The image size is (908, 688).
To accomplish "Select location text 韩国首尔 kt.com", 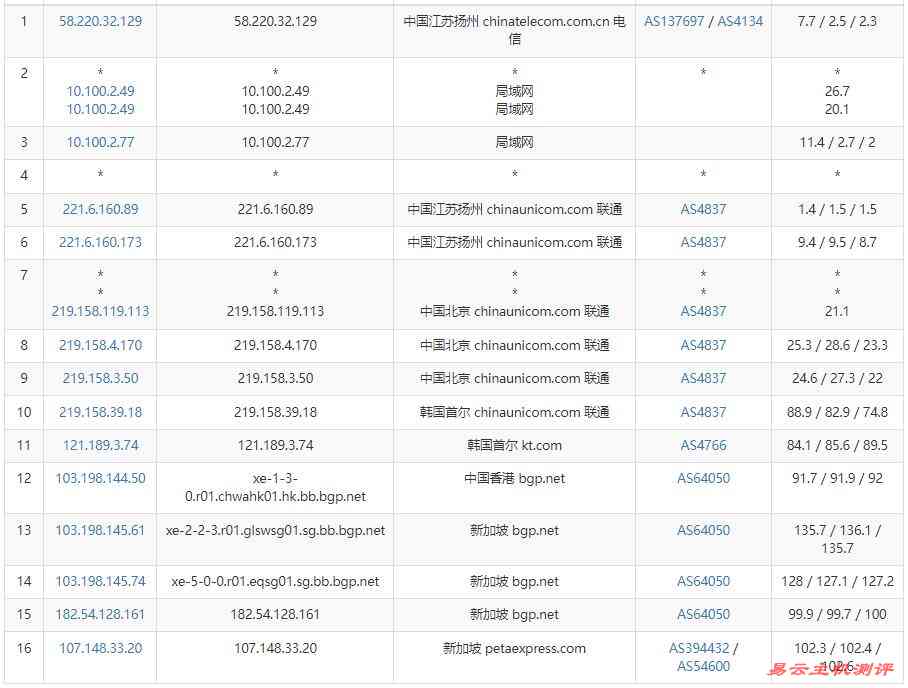I will coord(514,446).
